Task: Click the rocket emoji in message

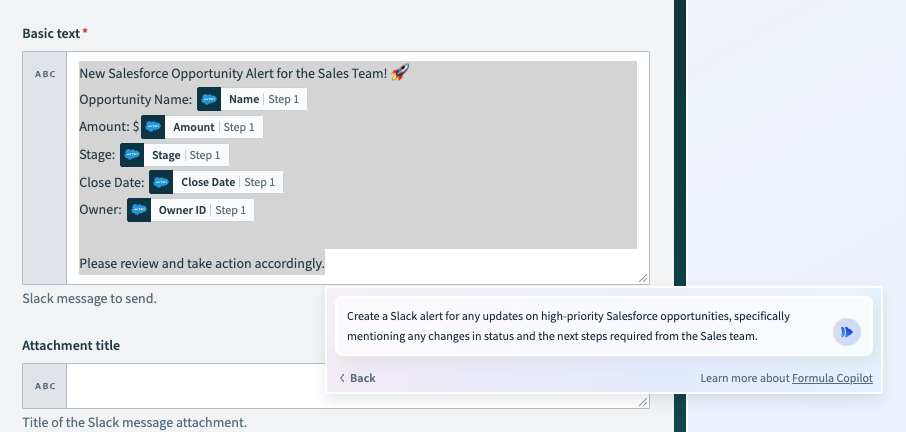Action: pos(400,73)
